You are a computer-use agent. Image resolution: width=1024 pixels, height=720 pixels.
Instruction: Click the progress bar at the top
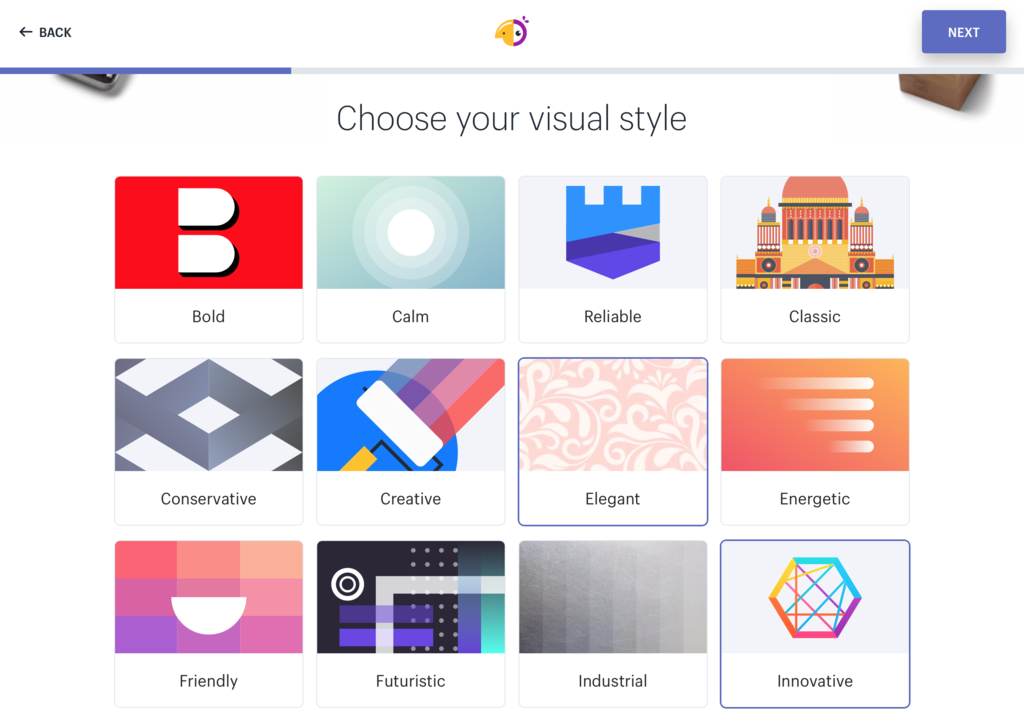pyautogui.click(x=511, y=71)
